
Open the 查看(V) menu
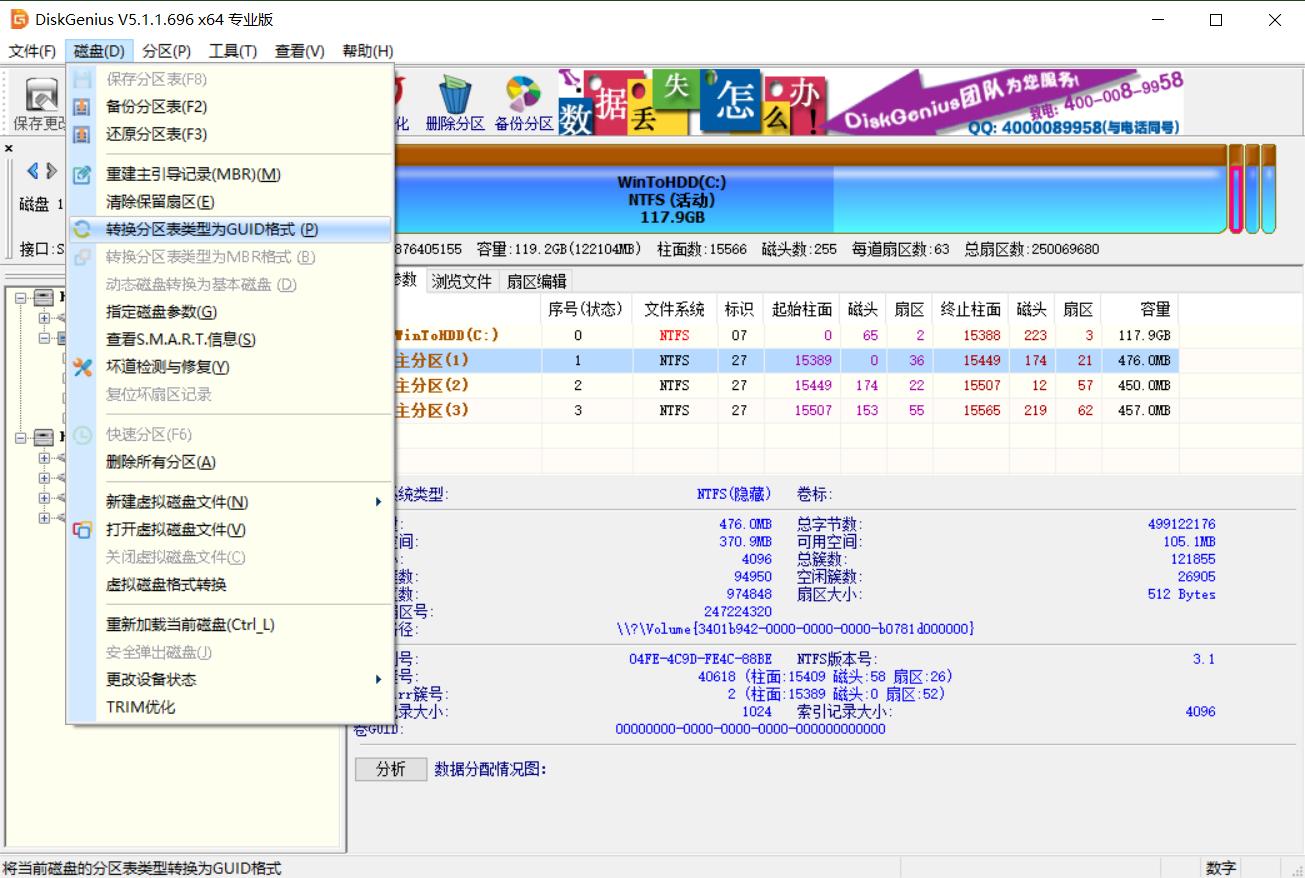click(x=300, y=51)
